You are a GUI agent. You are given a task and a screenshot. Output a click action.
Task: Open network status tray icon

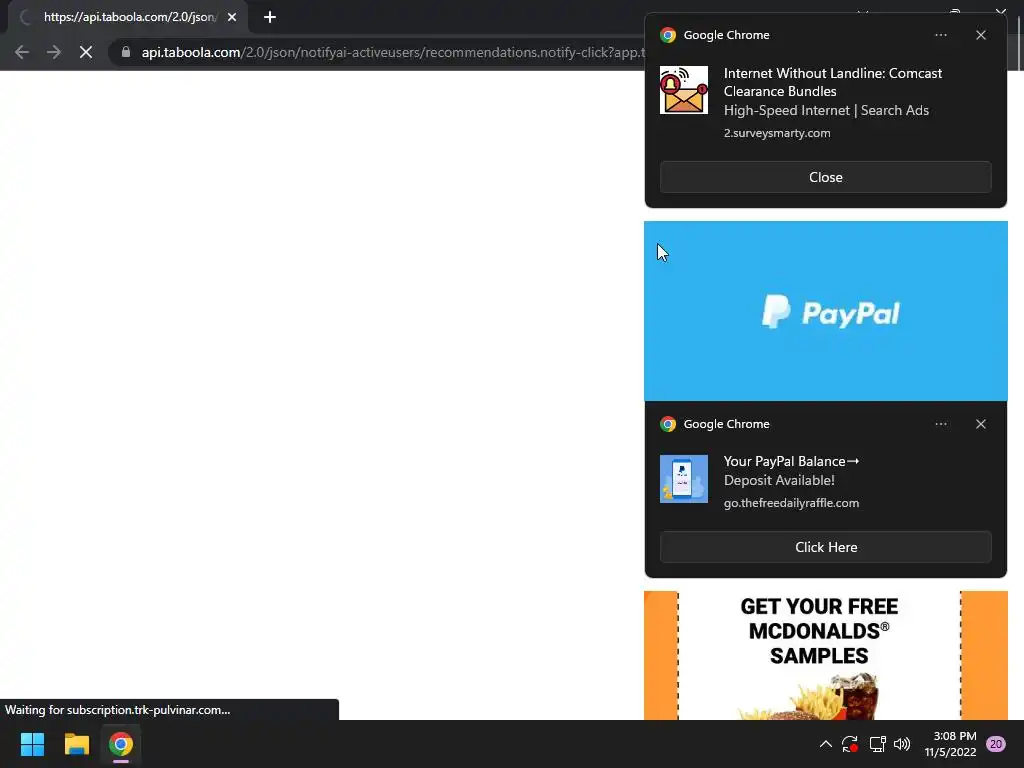pos(877,744)
